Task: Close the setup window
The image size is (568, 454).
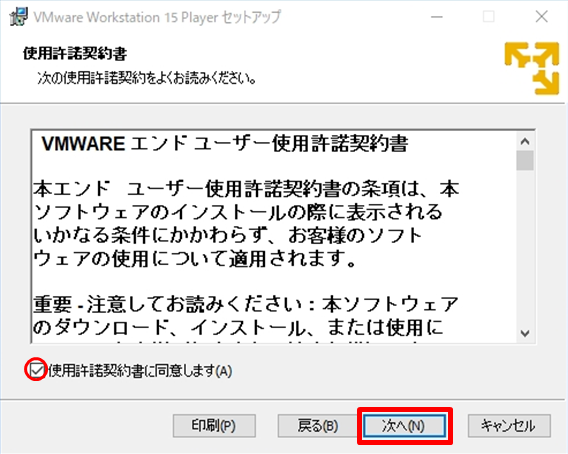Action: tap(542, 17)
